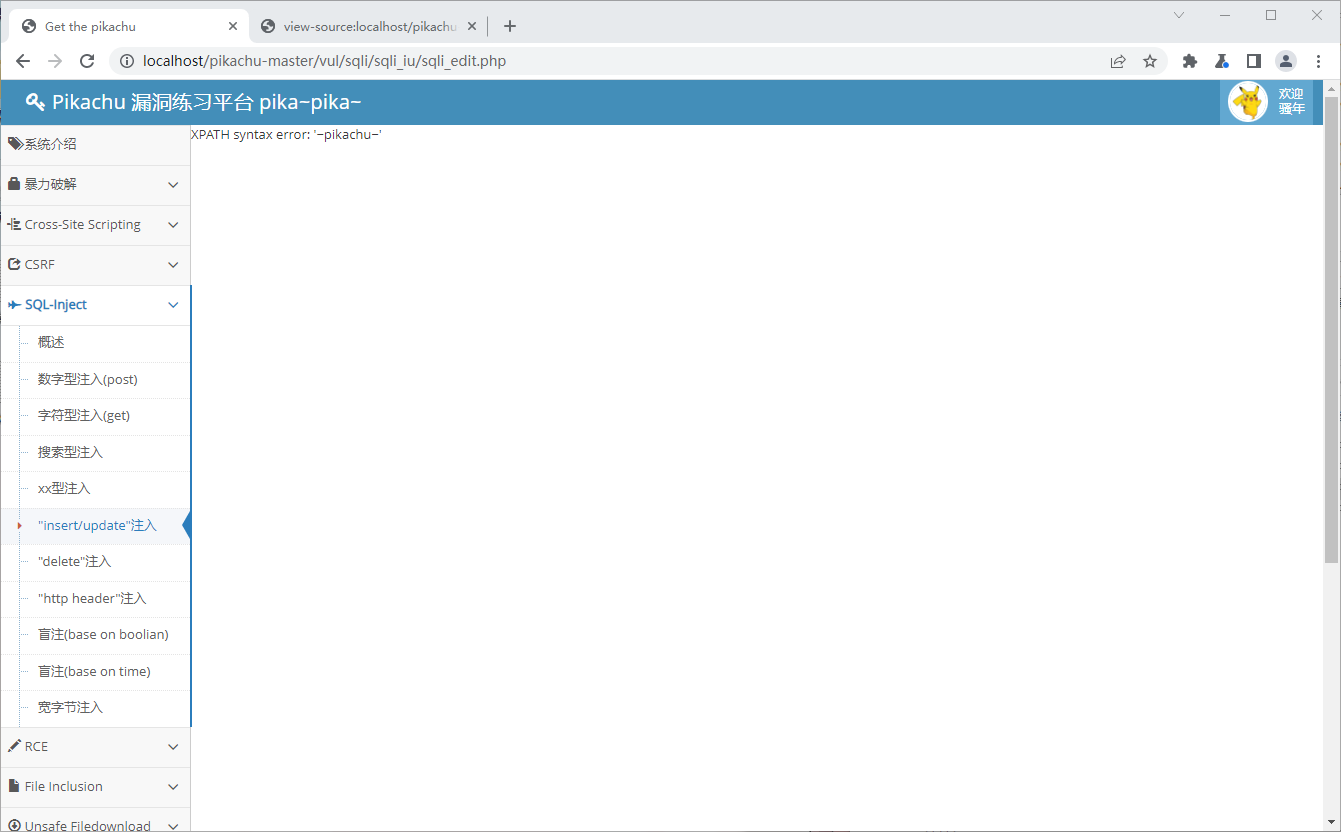Click the share page icon in address bar
The height and width of the screenshot is (832, 1341).
pyautogui.click(x=1118, y=61)
